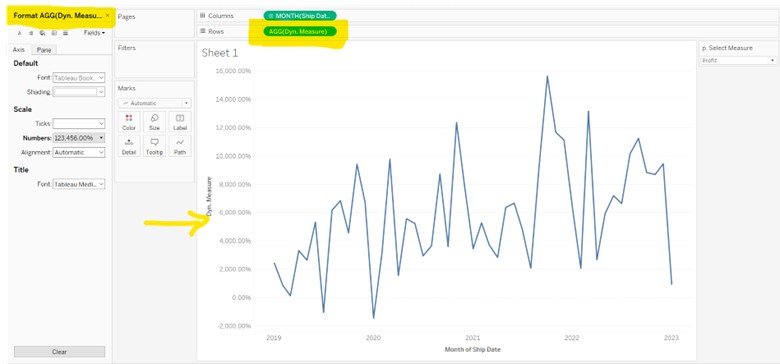The image size is (780, 364).
Task: Select the Format Font icon
Action: [19, 33]
